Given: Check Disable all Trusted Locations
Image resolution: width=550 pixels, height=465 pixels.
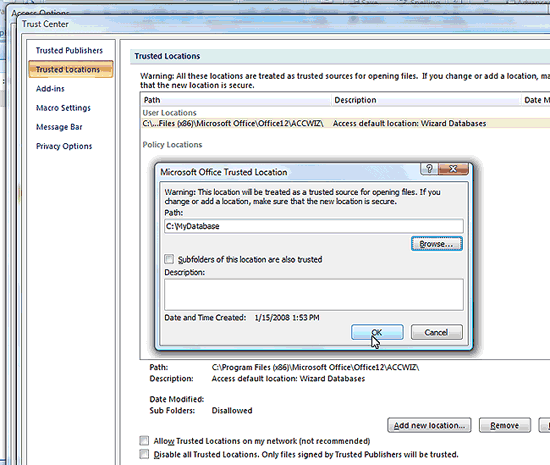Looking at the screenshot, I should [144, 454].
